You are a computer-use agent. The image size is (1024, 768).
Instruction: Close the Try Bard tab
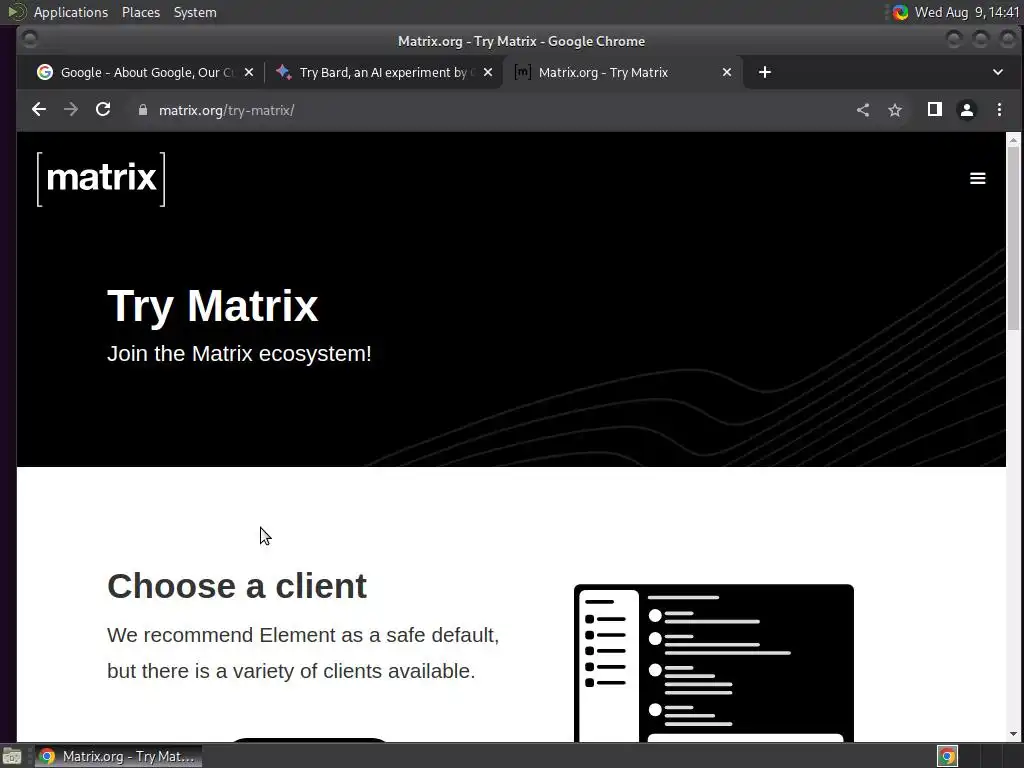(488, 72)
